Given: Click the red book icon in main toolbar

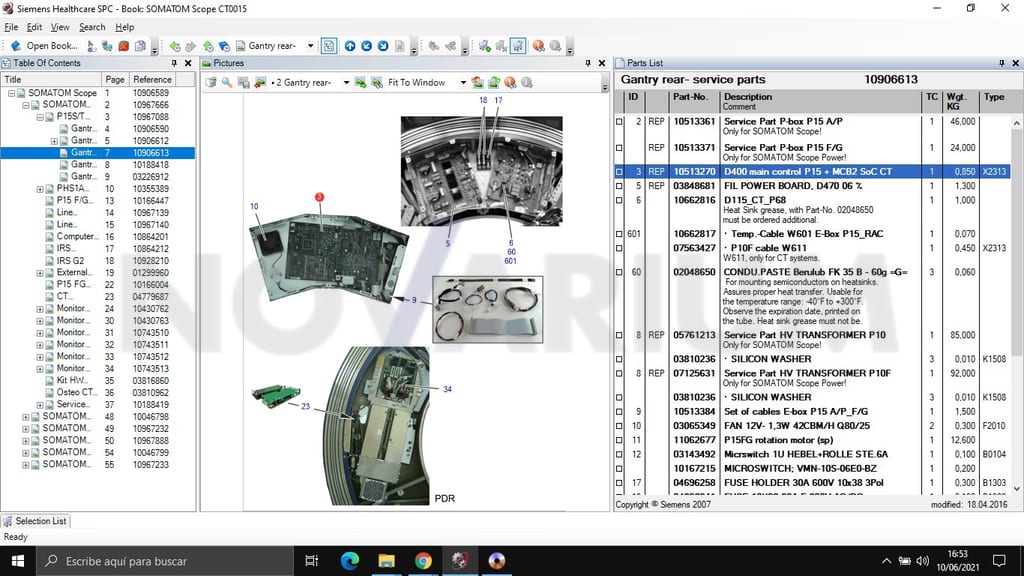Looking at the screenshot, I should pos(123,46).
